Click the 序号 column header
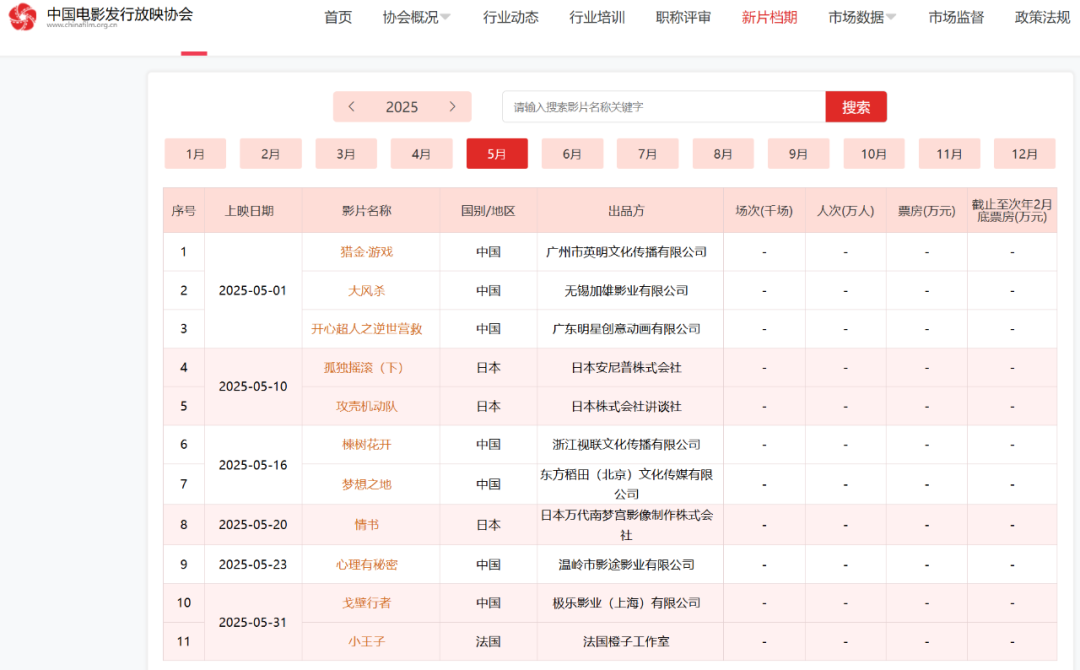The height and width of the screenshot is (670, 1080). click(183, 211)
